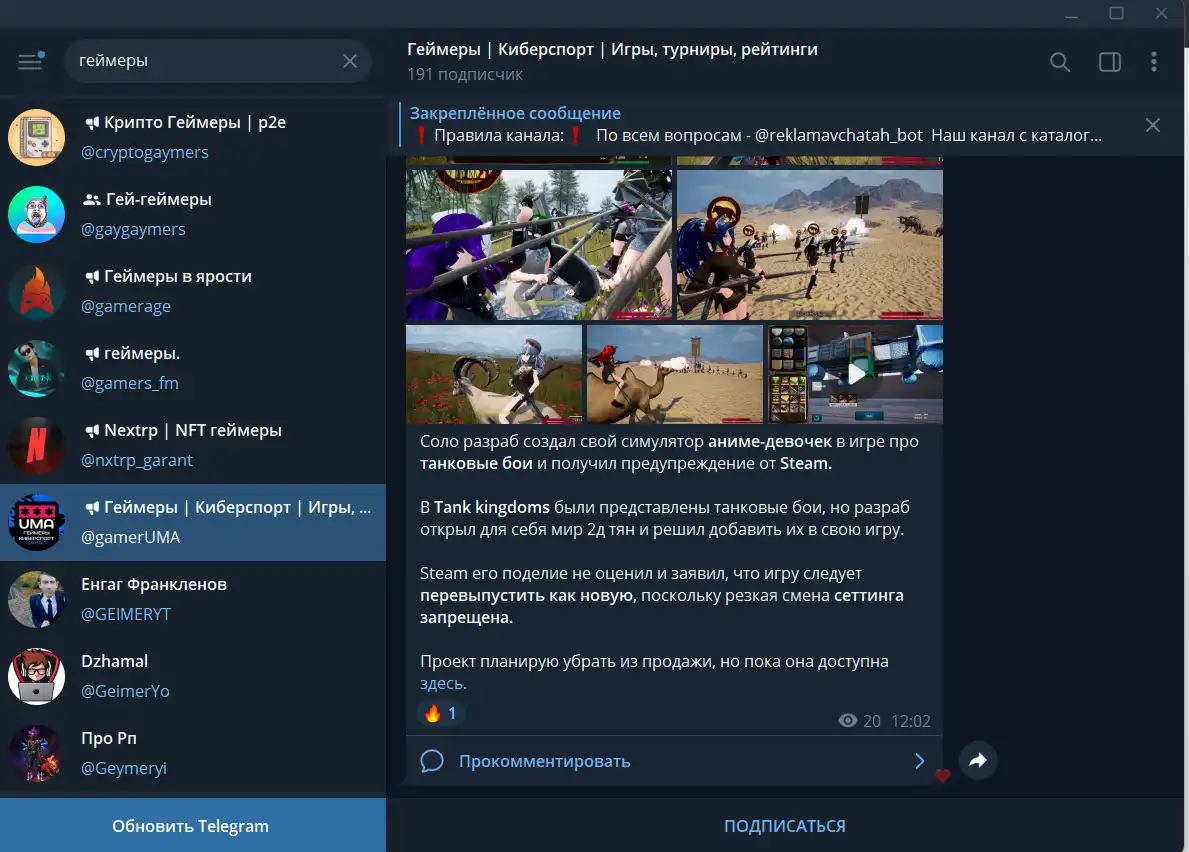
Task: Click the @cryptogaymers username
Action: coord(145,152)
